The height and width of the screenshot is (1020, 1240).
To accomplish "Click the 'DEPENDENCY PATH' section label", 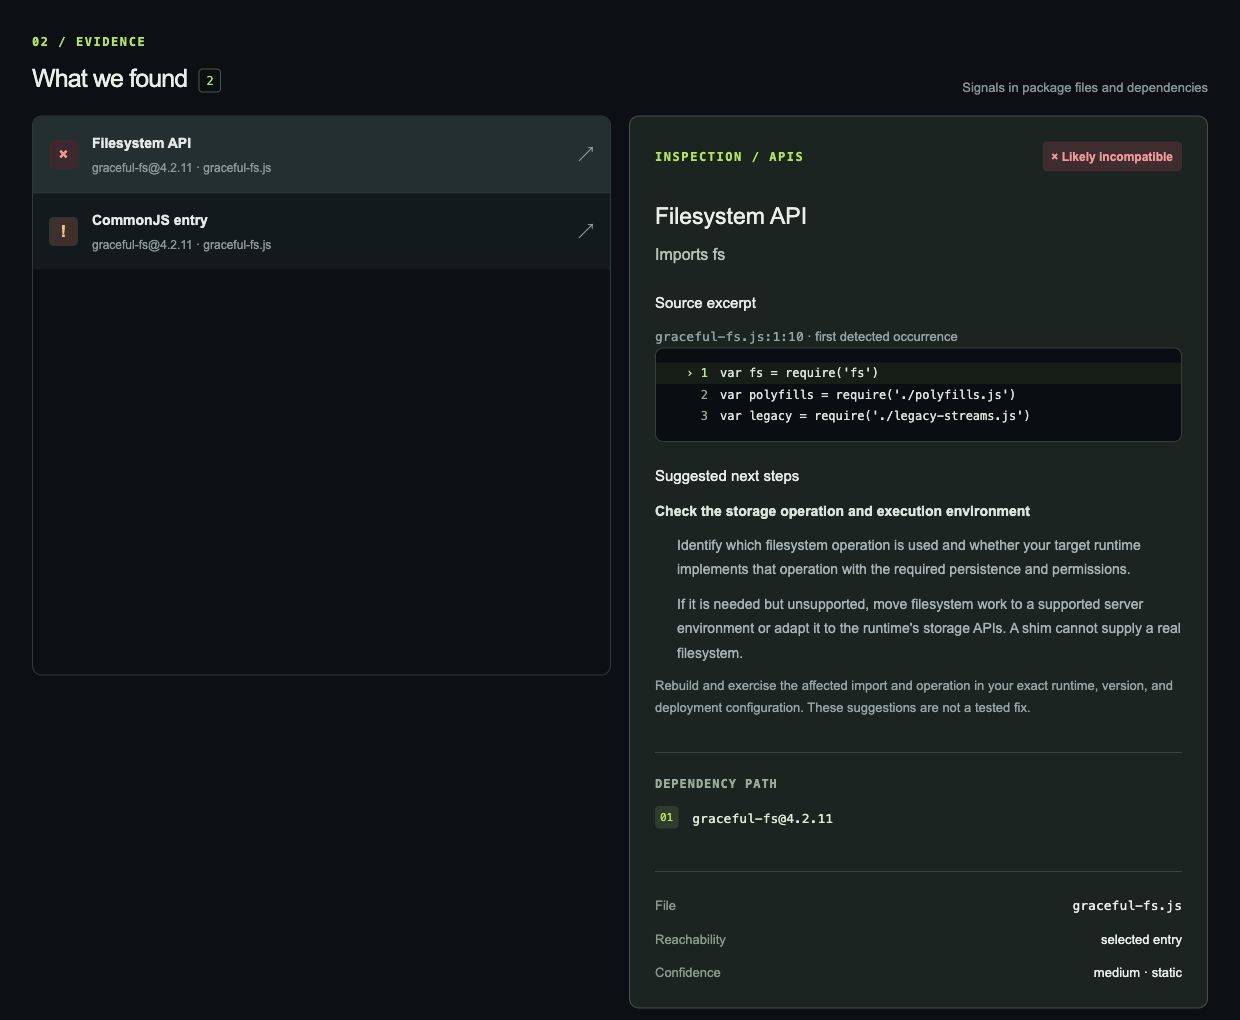I will (716, 784).
